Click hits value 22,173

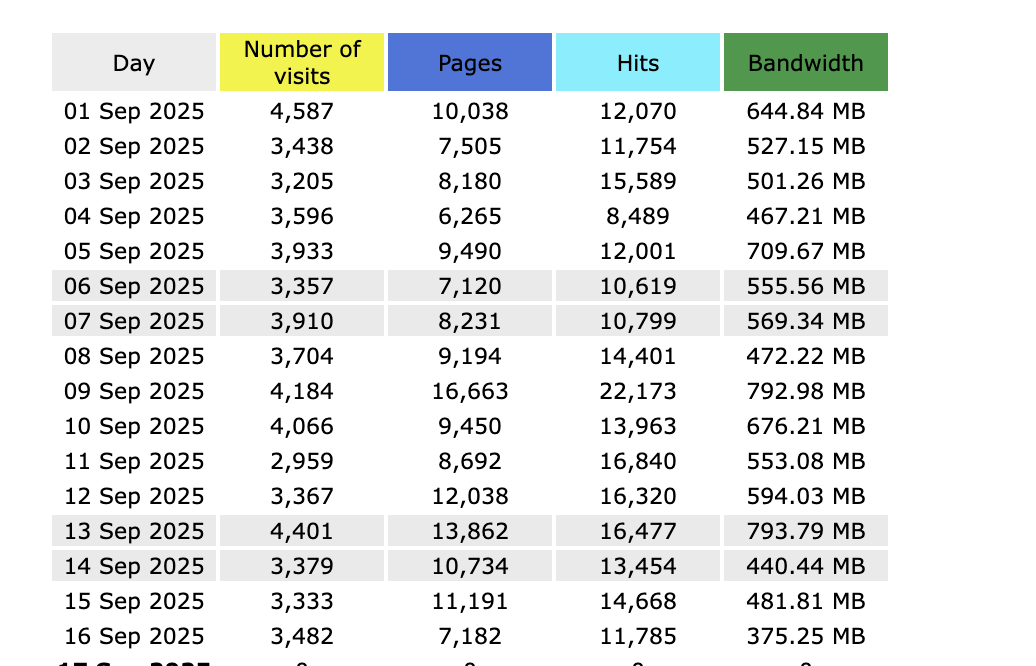[638, 391]
